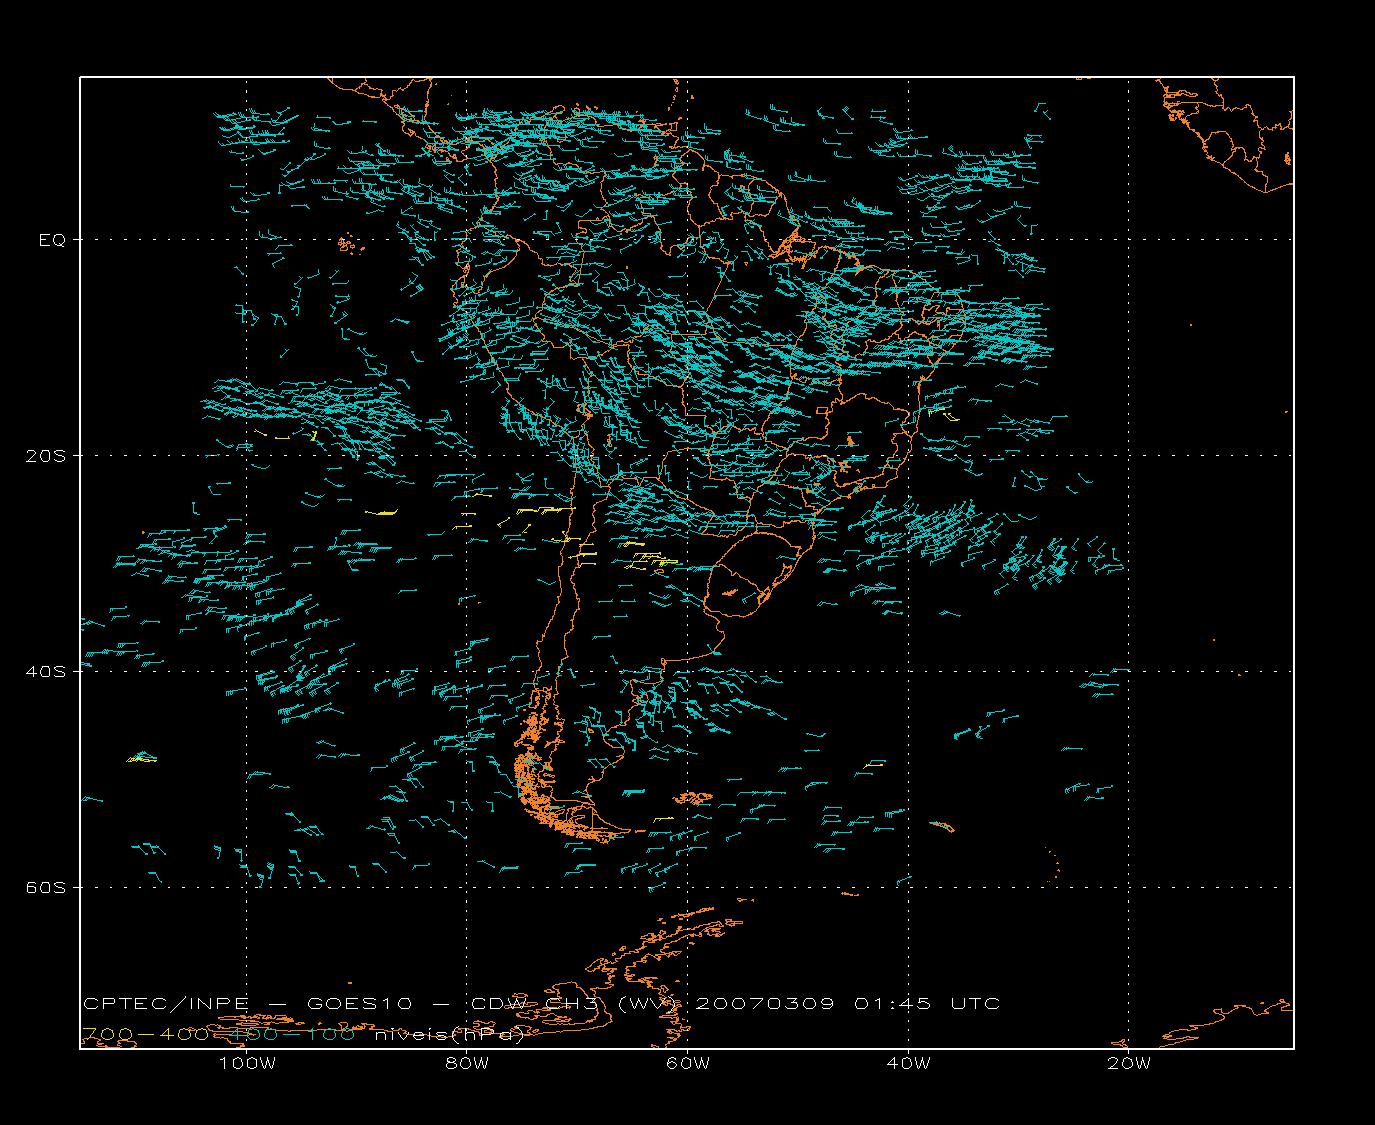Click the '100W' longitude label
Screen dimensions: 1375x1125
pos(247,1063)
